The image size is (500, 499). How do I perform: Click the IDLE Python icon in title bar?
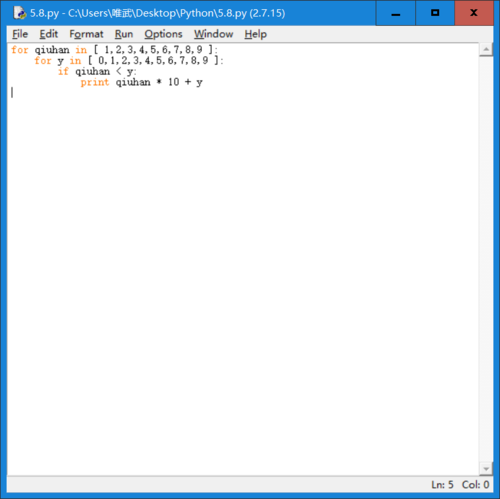(x=20, y=13)
